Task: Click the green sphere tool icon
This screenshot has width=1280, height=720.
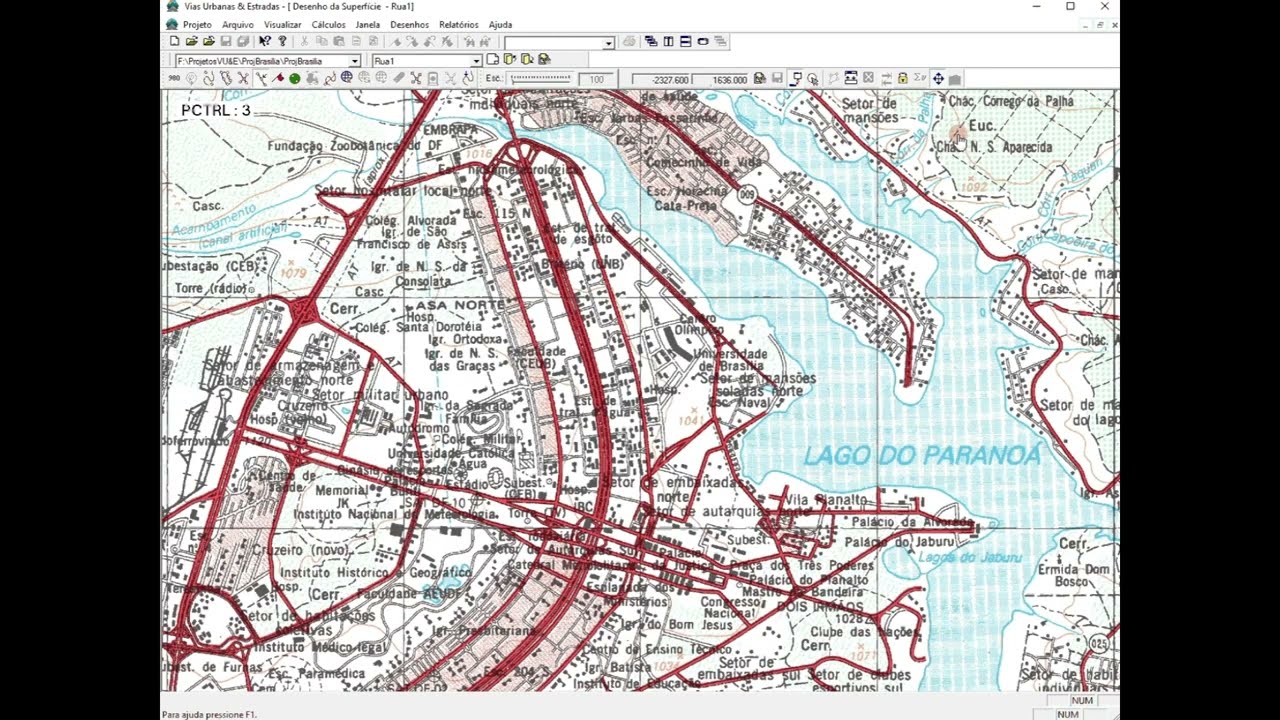Action: pyautogui.click(x=294, y=78)
